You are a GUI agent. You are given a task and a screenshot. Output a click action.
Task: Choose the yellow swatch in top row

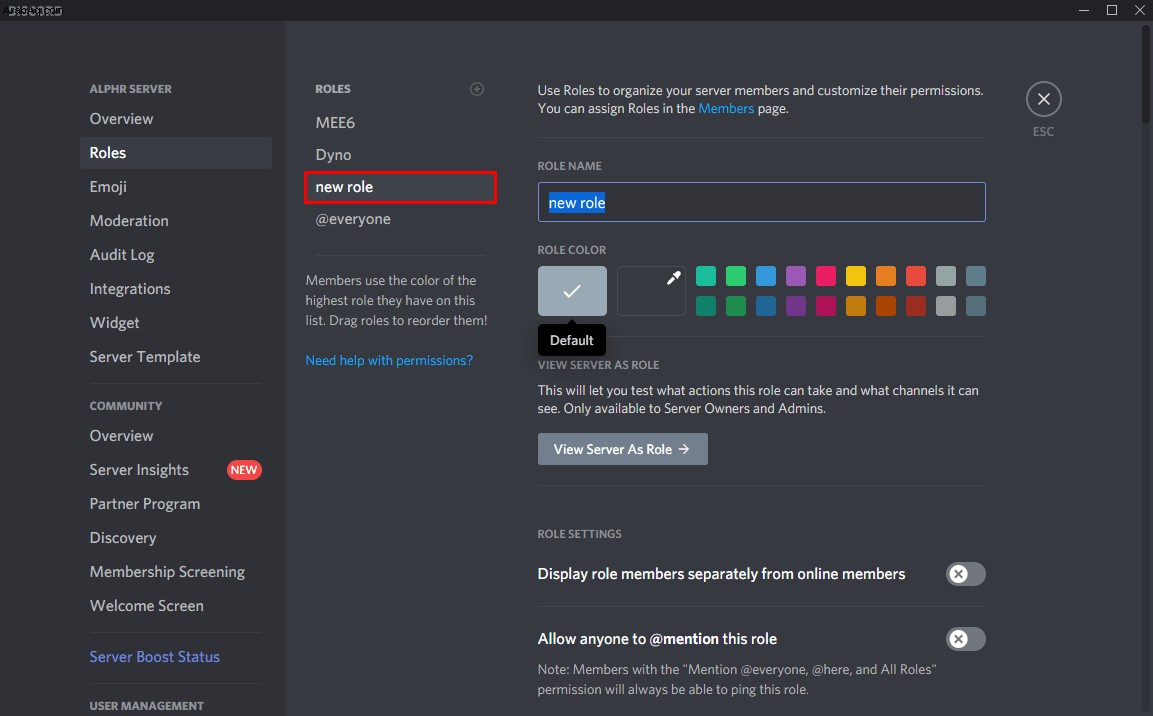point(856,276)
